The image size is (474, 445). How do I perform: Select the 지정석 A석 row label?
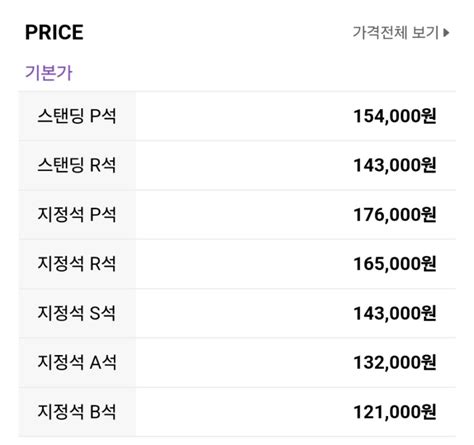[x=77, y=362]
